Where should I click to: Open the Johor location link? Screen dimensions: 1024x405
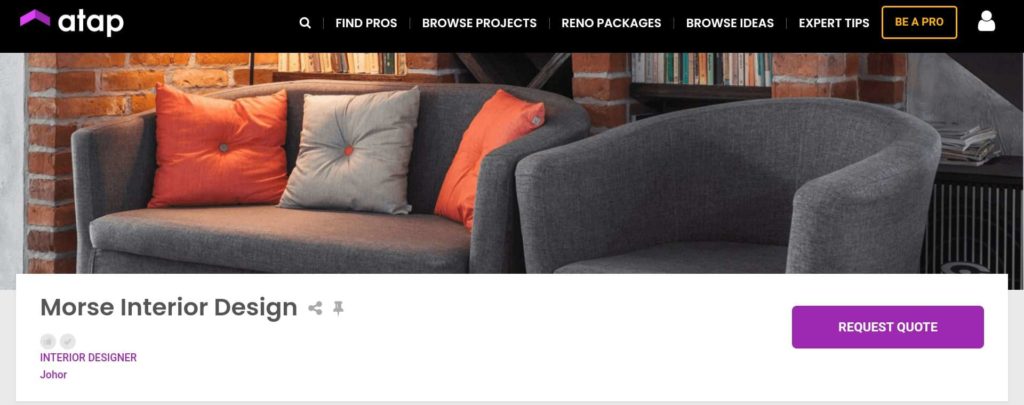click(x=54, y=375)
